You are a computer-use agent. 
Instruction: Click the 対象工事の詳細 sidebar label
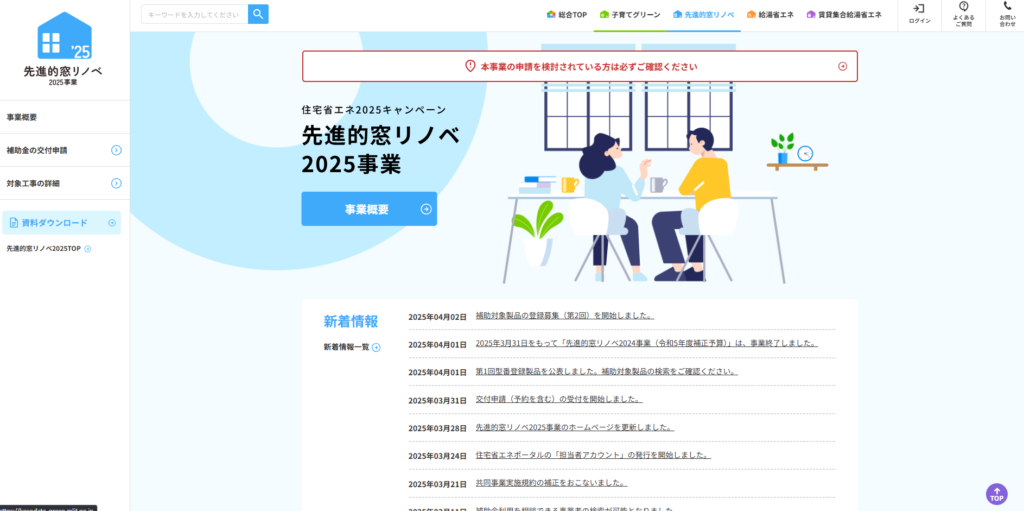click(x=33, y=184)
